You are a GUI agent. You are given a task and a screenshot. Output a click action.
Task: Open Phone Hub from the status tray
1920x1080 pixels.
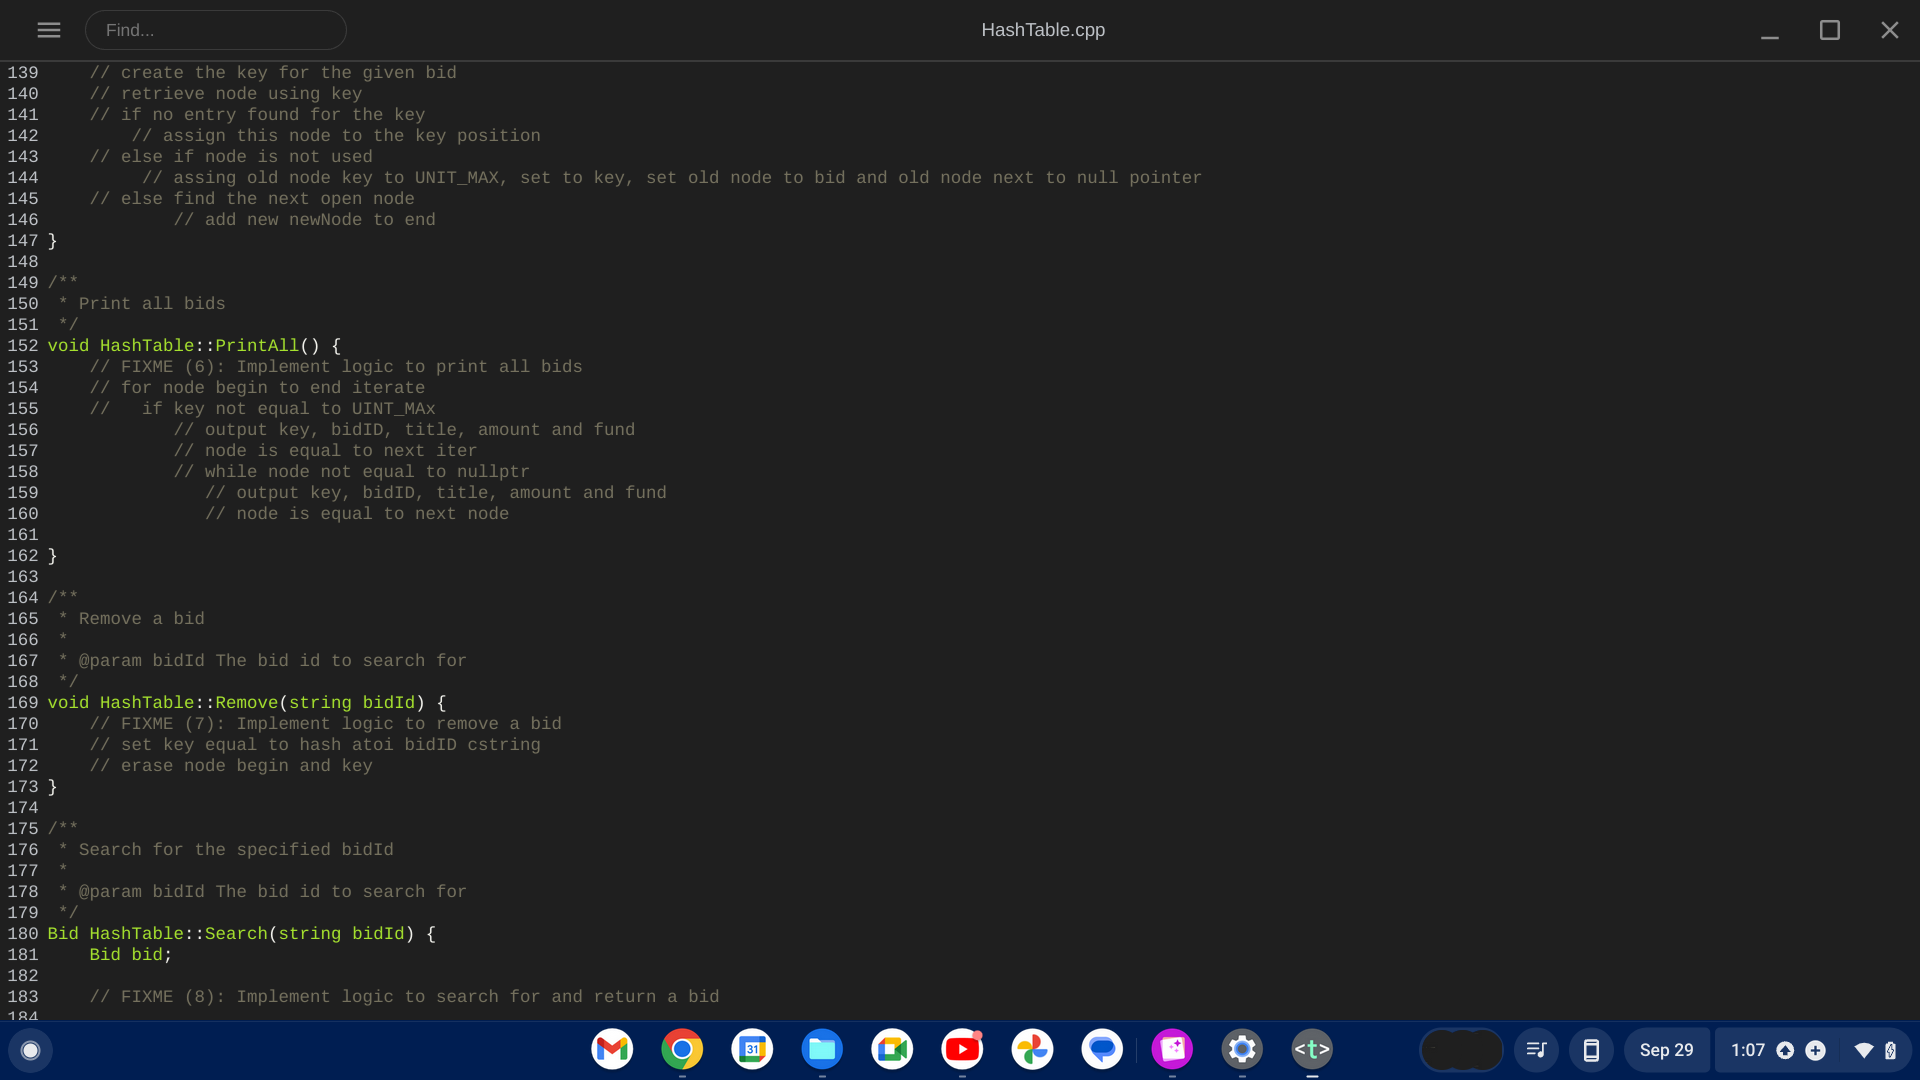(x=1592, y=1050)
